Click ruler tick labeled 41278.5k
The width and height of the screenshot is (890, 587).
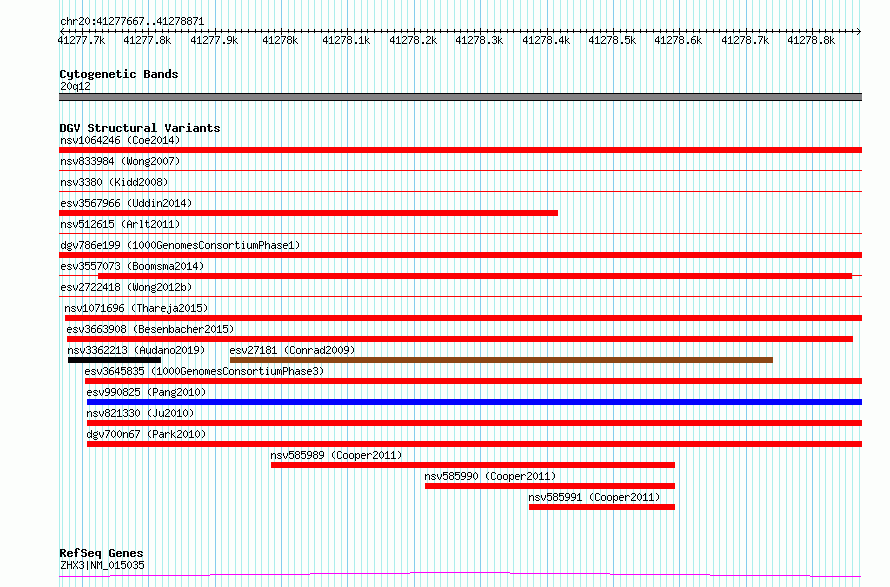click(x=612, y=40)
